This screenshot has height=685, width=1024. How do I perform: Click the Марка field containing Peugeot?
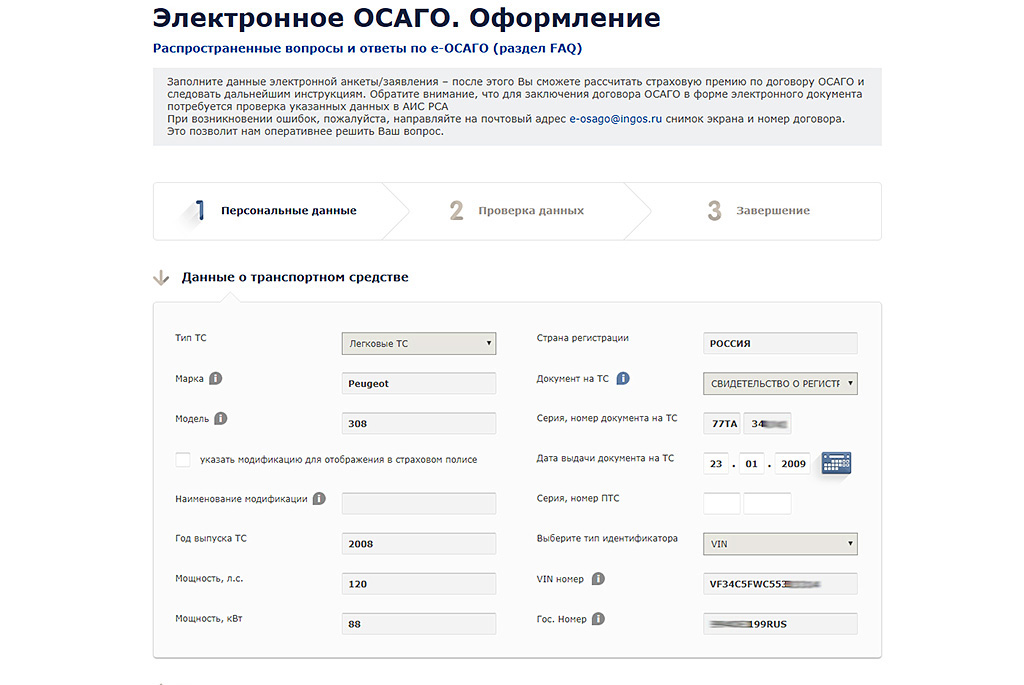click(x=418, y=384)
